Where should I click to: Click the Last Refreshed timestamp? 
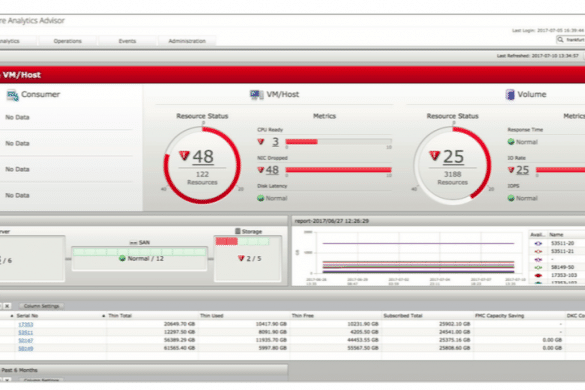pos(538,56)
